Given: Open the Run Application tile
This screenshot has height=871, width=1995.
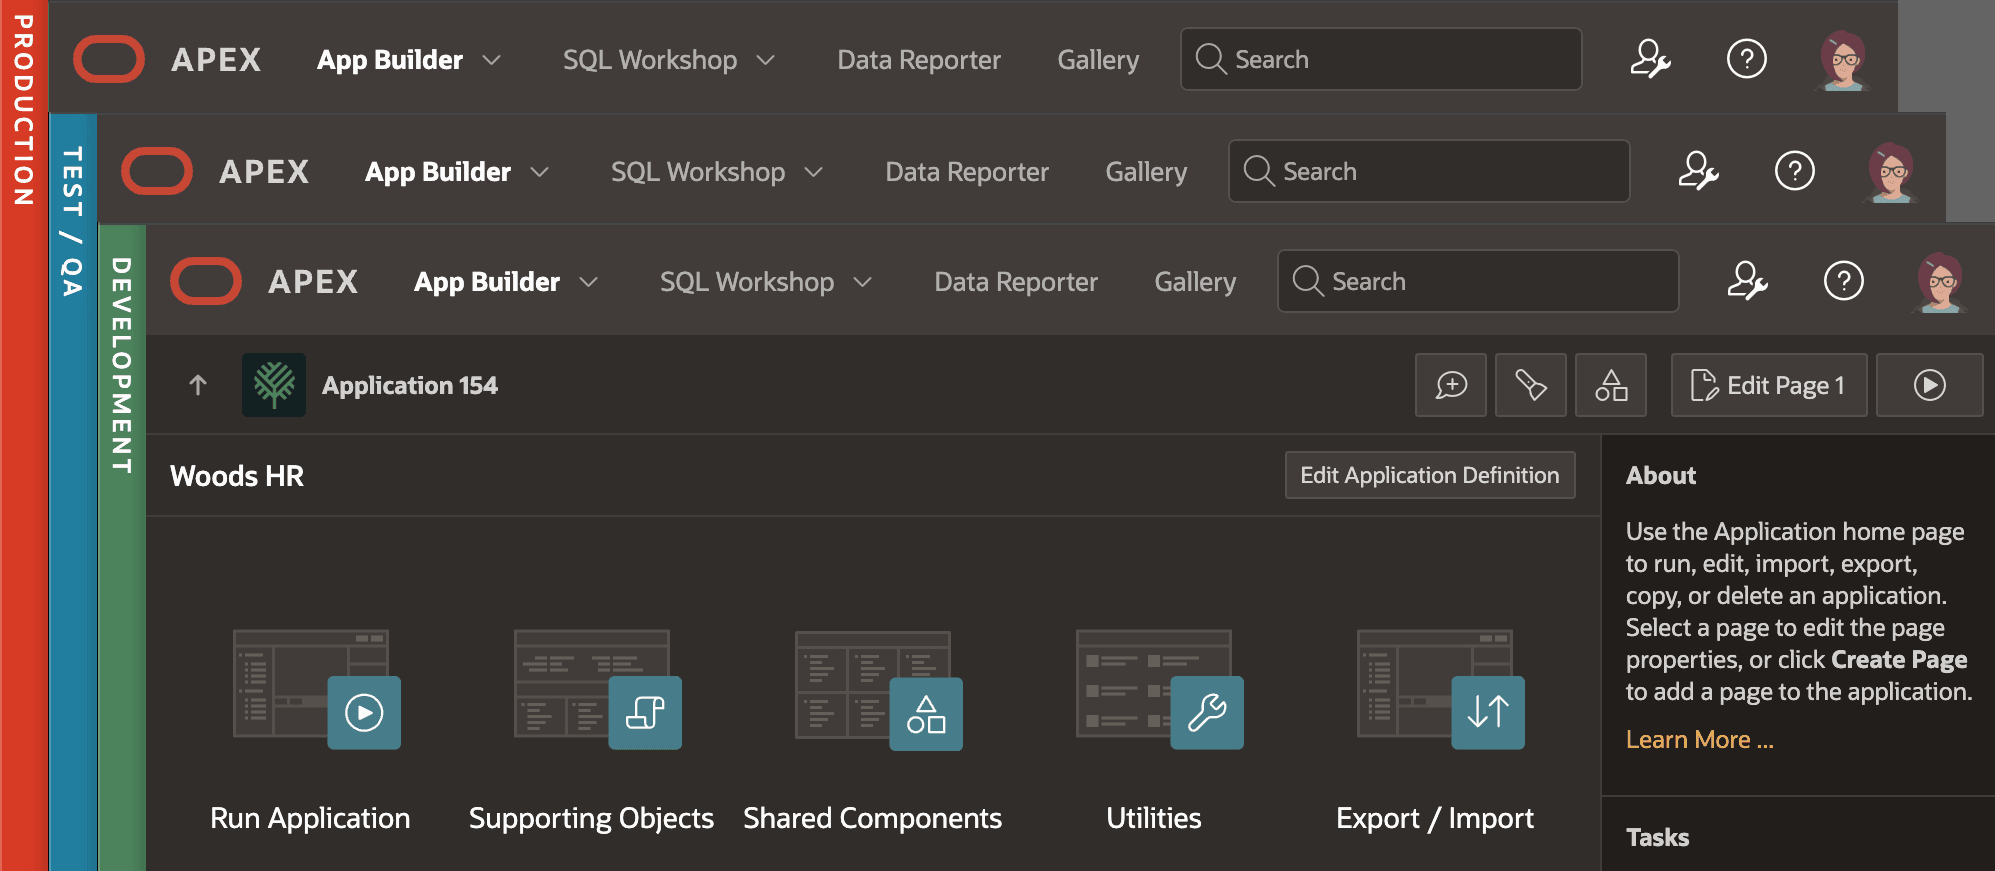Looking at the screenshot, I should click(311, 731).
